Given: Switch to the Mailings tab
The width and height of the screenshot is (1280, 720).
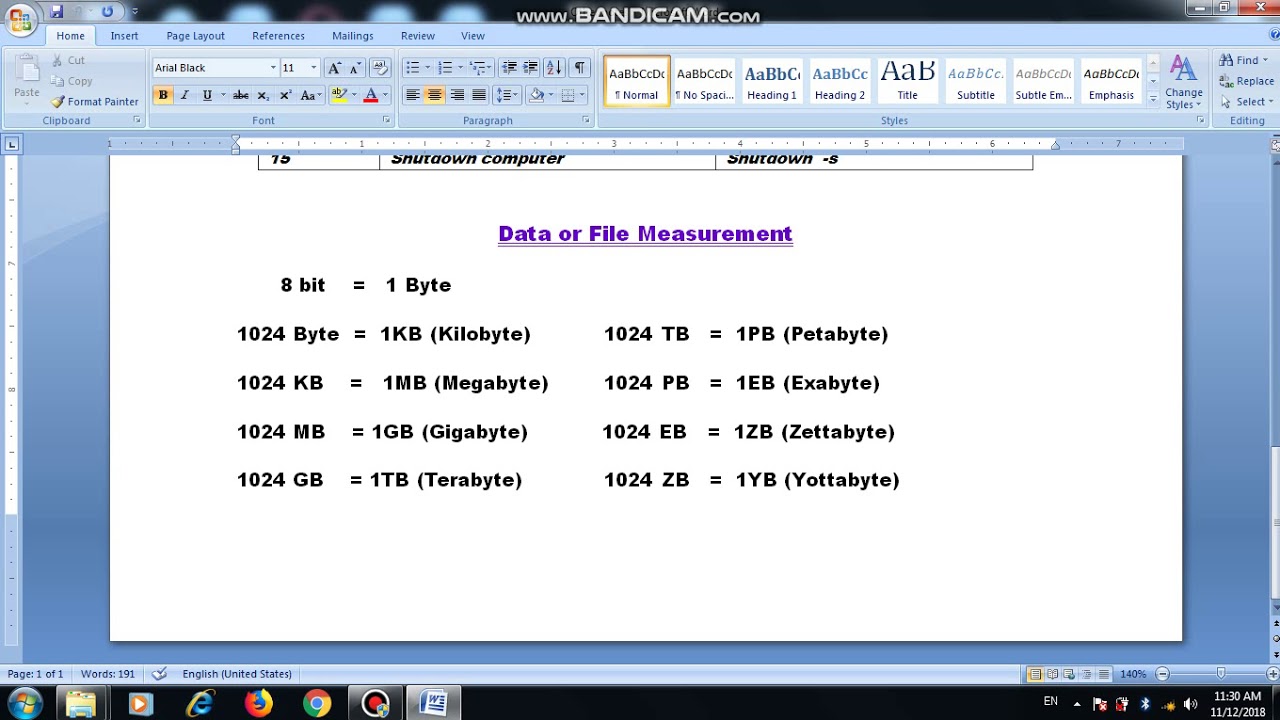Looking at the screenshot, I should (x=352, y=36).
